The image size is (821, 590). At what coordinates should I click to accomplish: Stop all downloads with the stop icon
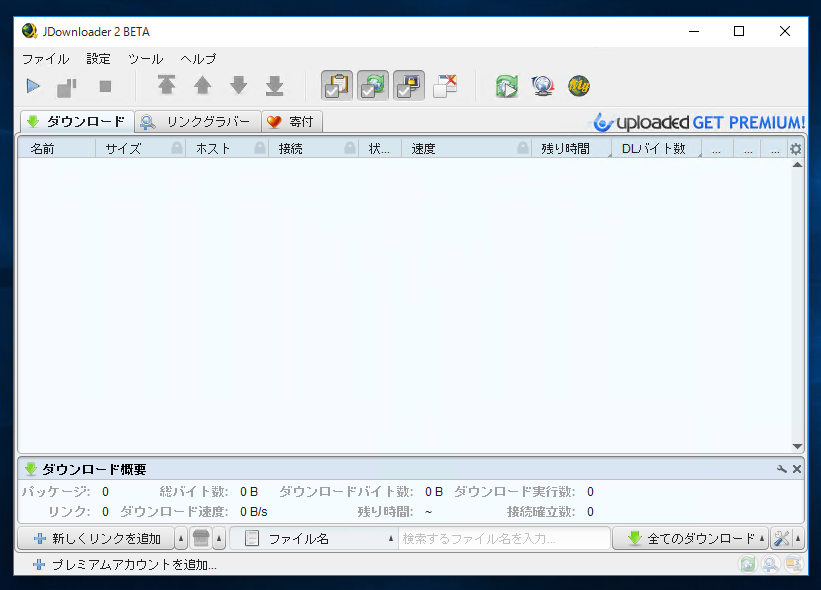pos(105,86)
